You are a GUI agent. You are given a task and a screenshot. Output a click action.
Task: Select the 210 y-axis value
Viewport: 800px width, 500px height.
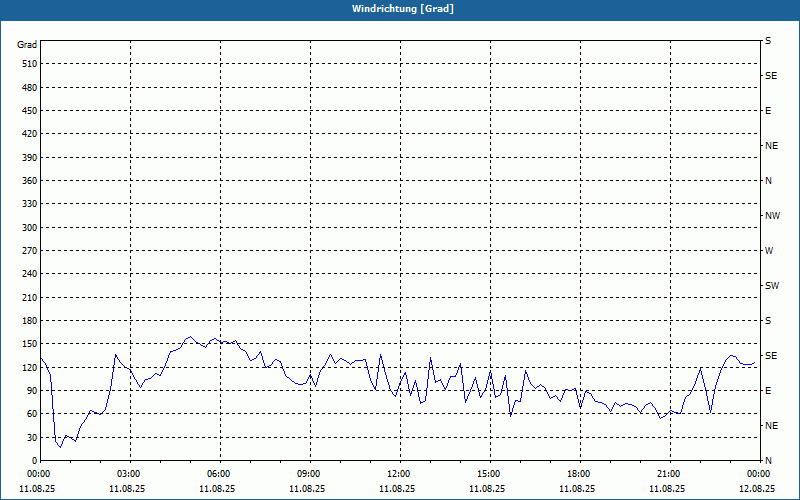[30, 297]
